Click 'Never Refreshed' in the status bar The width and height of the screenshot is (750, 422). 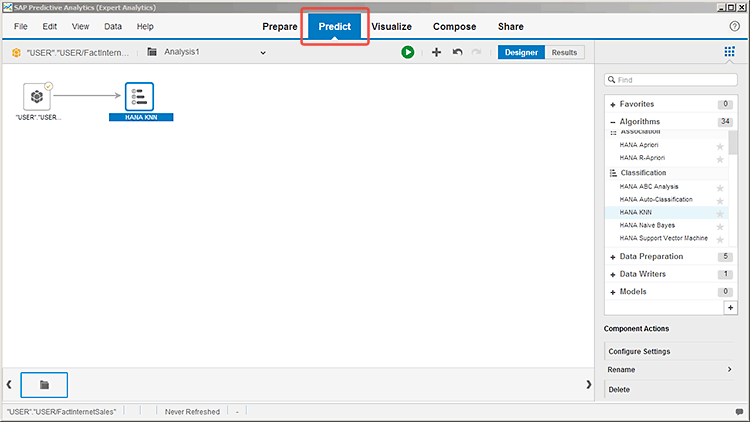point(192,411)
